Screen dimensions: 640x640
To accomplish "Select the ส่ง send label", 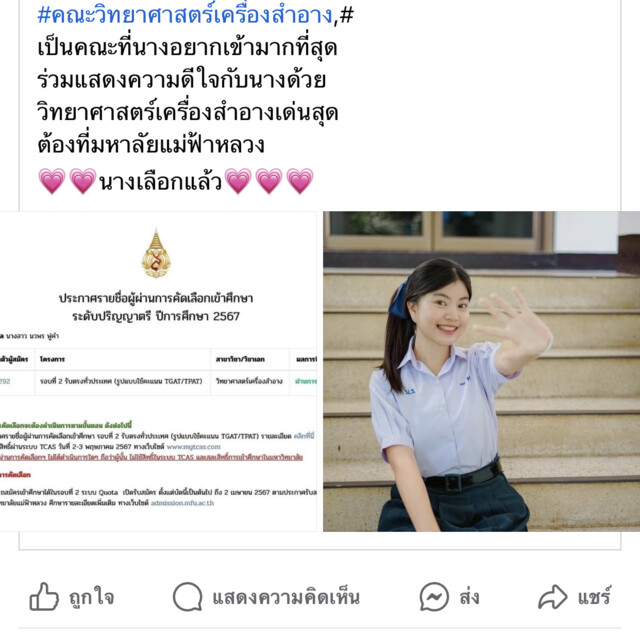I will 469,597.
